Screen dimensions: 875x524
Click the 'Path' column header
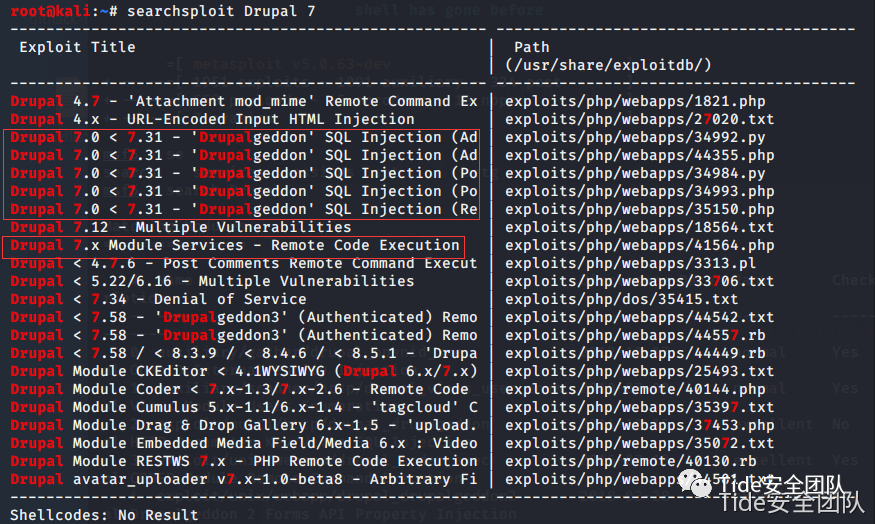pos(531,47)
